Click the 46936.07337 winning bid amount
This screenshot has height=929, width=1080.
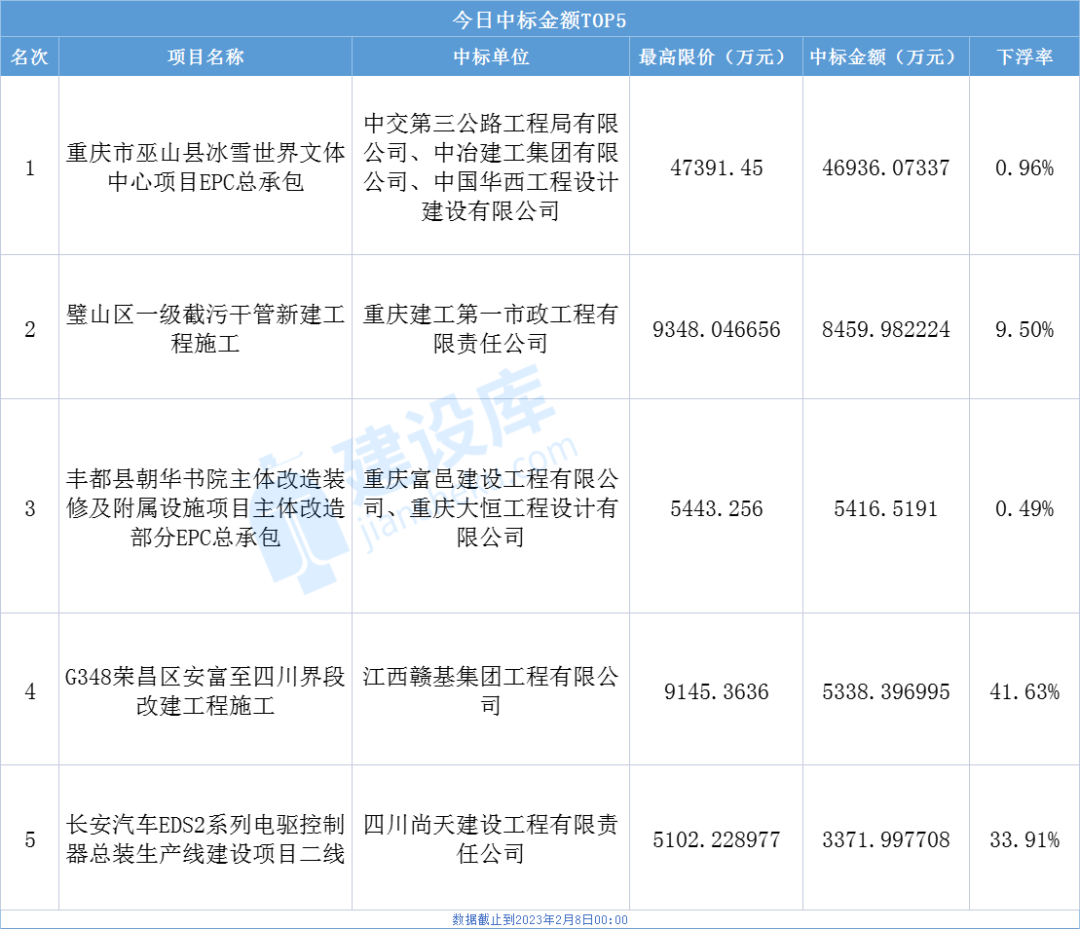(x=885, y=168)
